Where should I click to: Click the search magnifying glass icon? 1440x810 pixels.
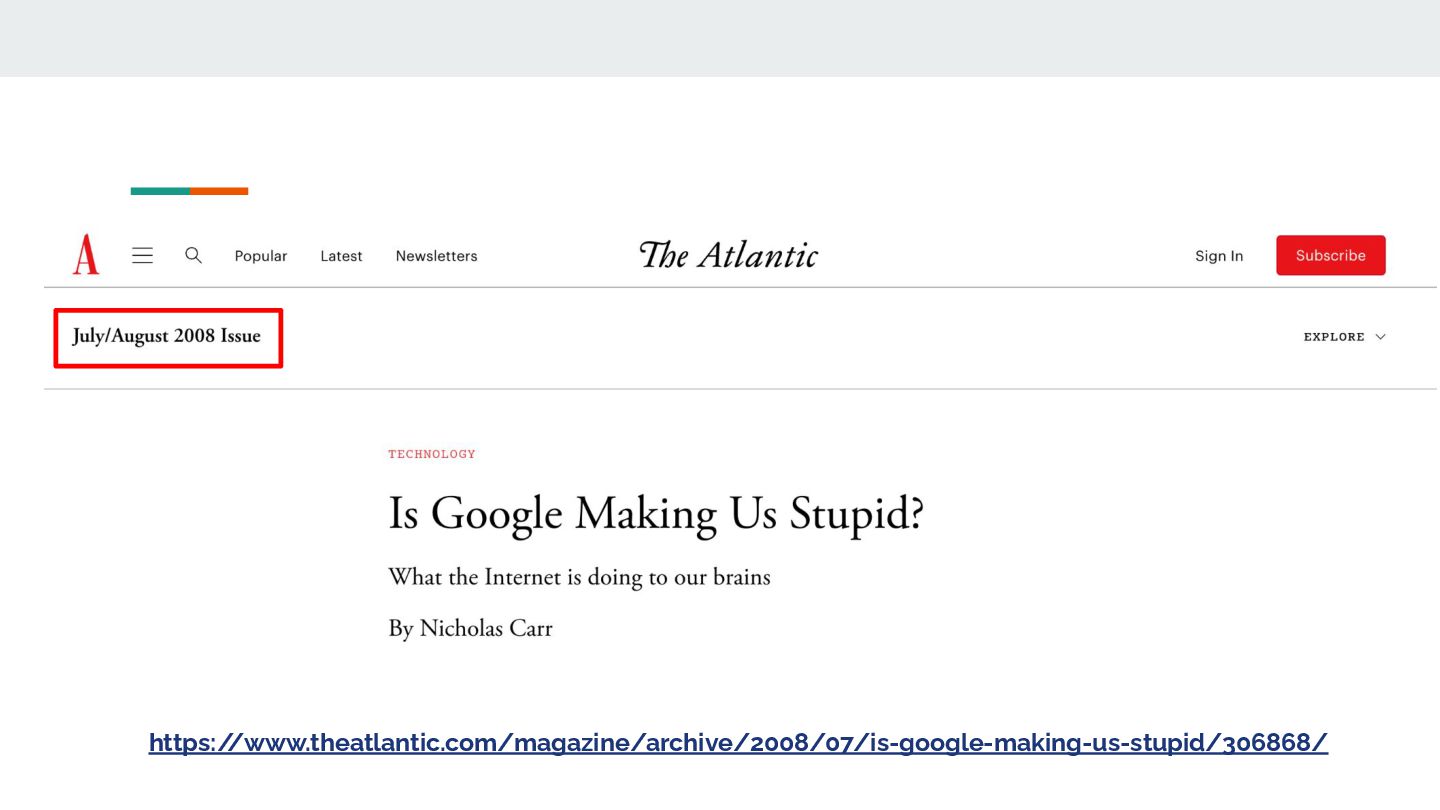point(193,256)
